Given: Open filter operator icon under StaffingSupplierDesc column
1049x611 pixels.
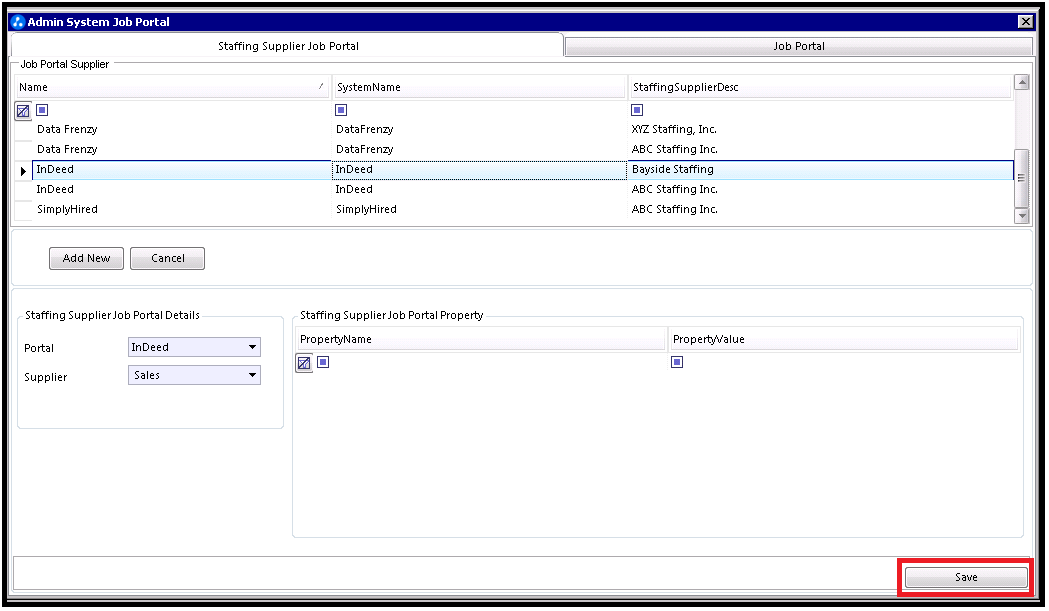Looking at the screenshot, I should tap(637, 110).
